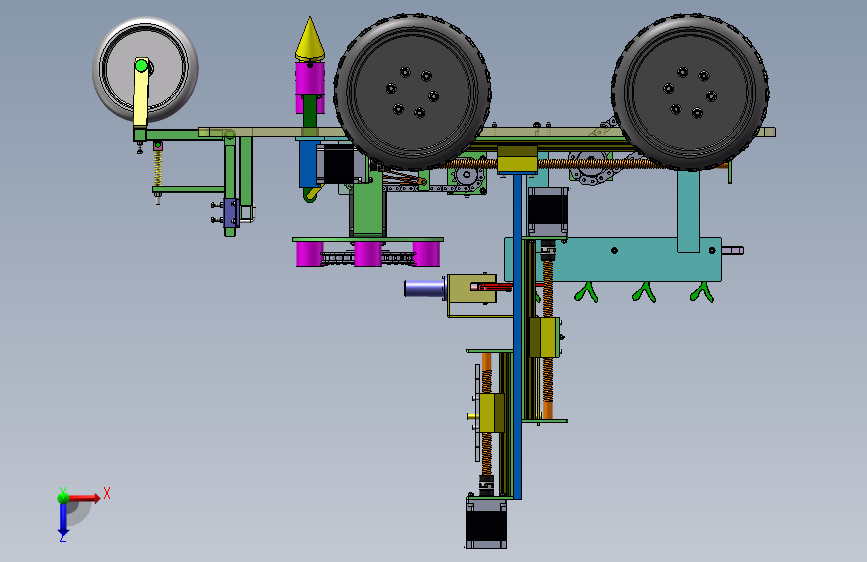
Task: Select the yellow coil spring under left arm
Action: click(158, 169)
